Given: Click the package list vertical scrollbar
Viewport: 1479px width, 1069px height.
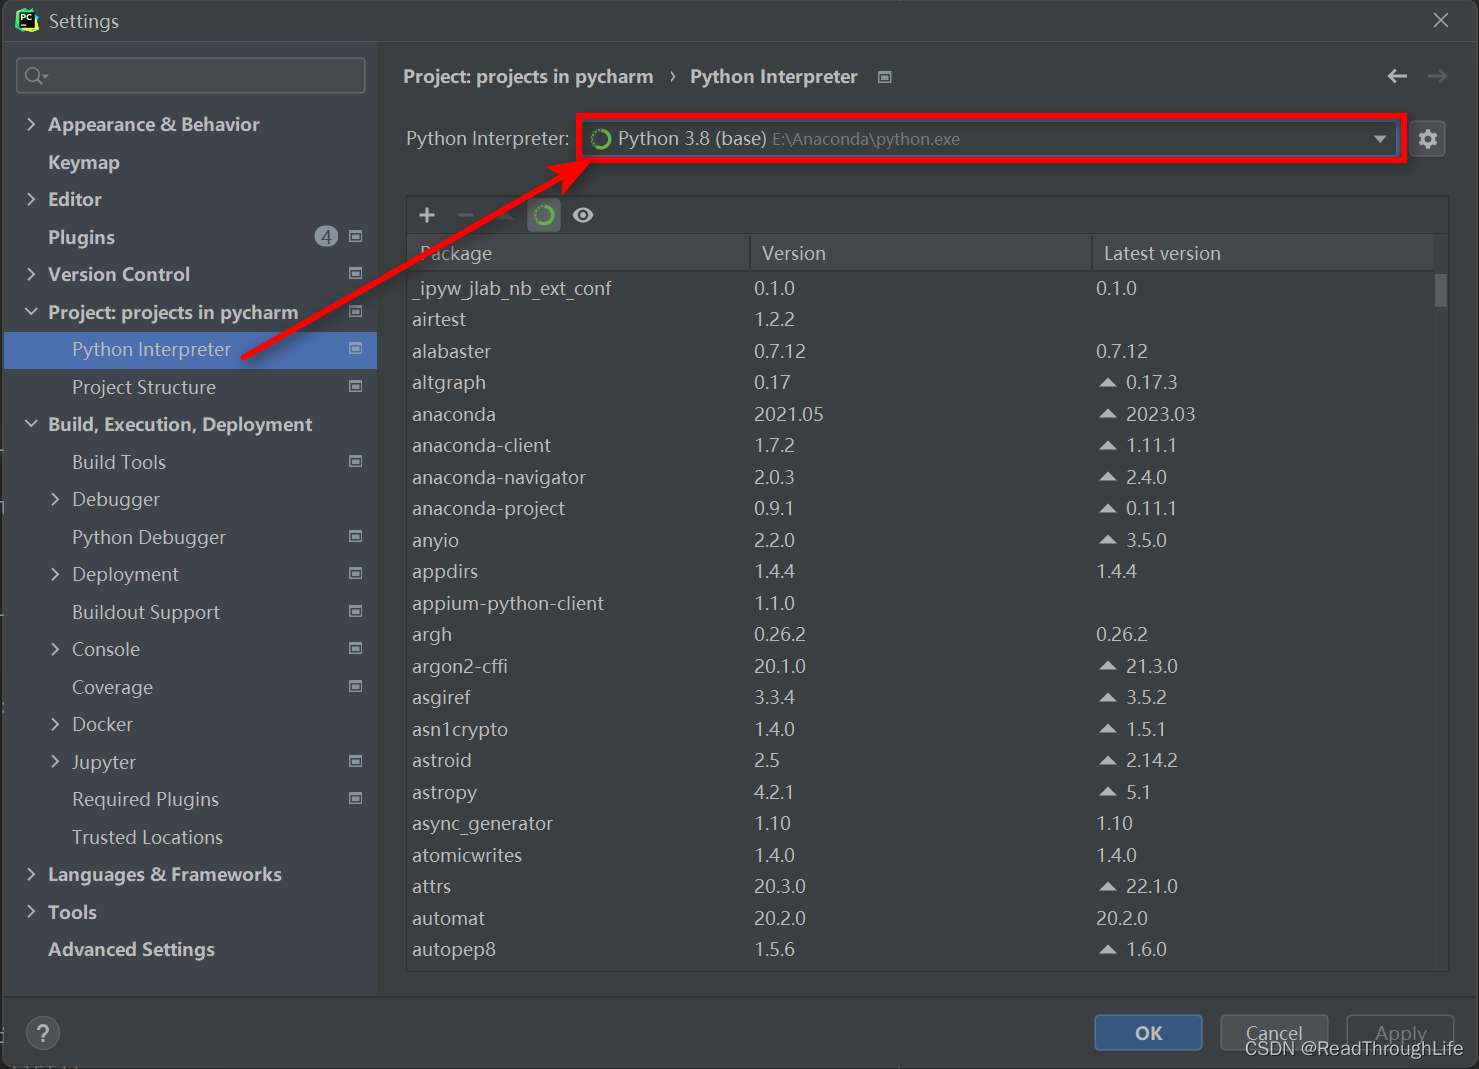Looking at the screenshot, I should (x=1441, y=290).
